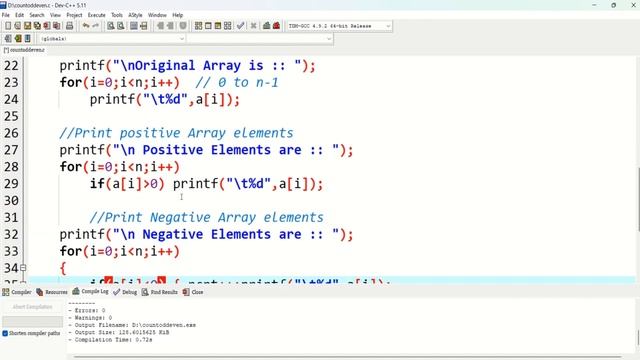The height and width of the screenshot is (360, 640).
Task: Click the comment "//Print positive Array elements"
Action: click(176, 133)
